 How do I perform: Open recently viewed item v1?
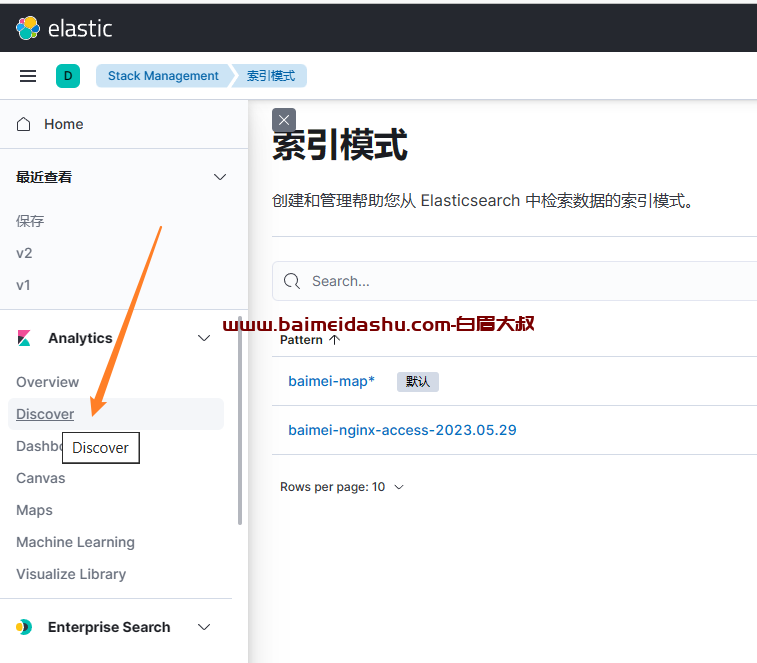pyautogui.click(x=23, y=285)
